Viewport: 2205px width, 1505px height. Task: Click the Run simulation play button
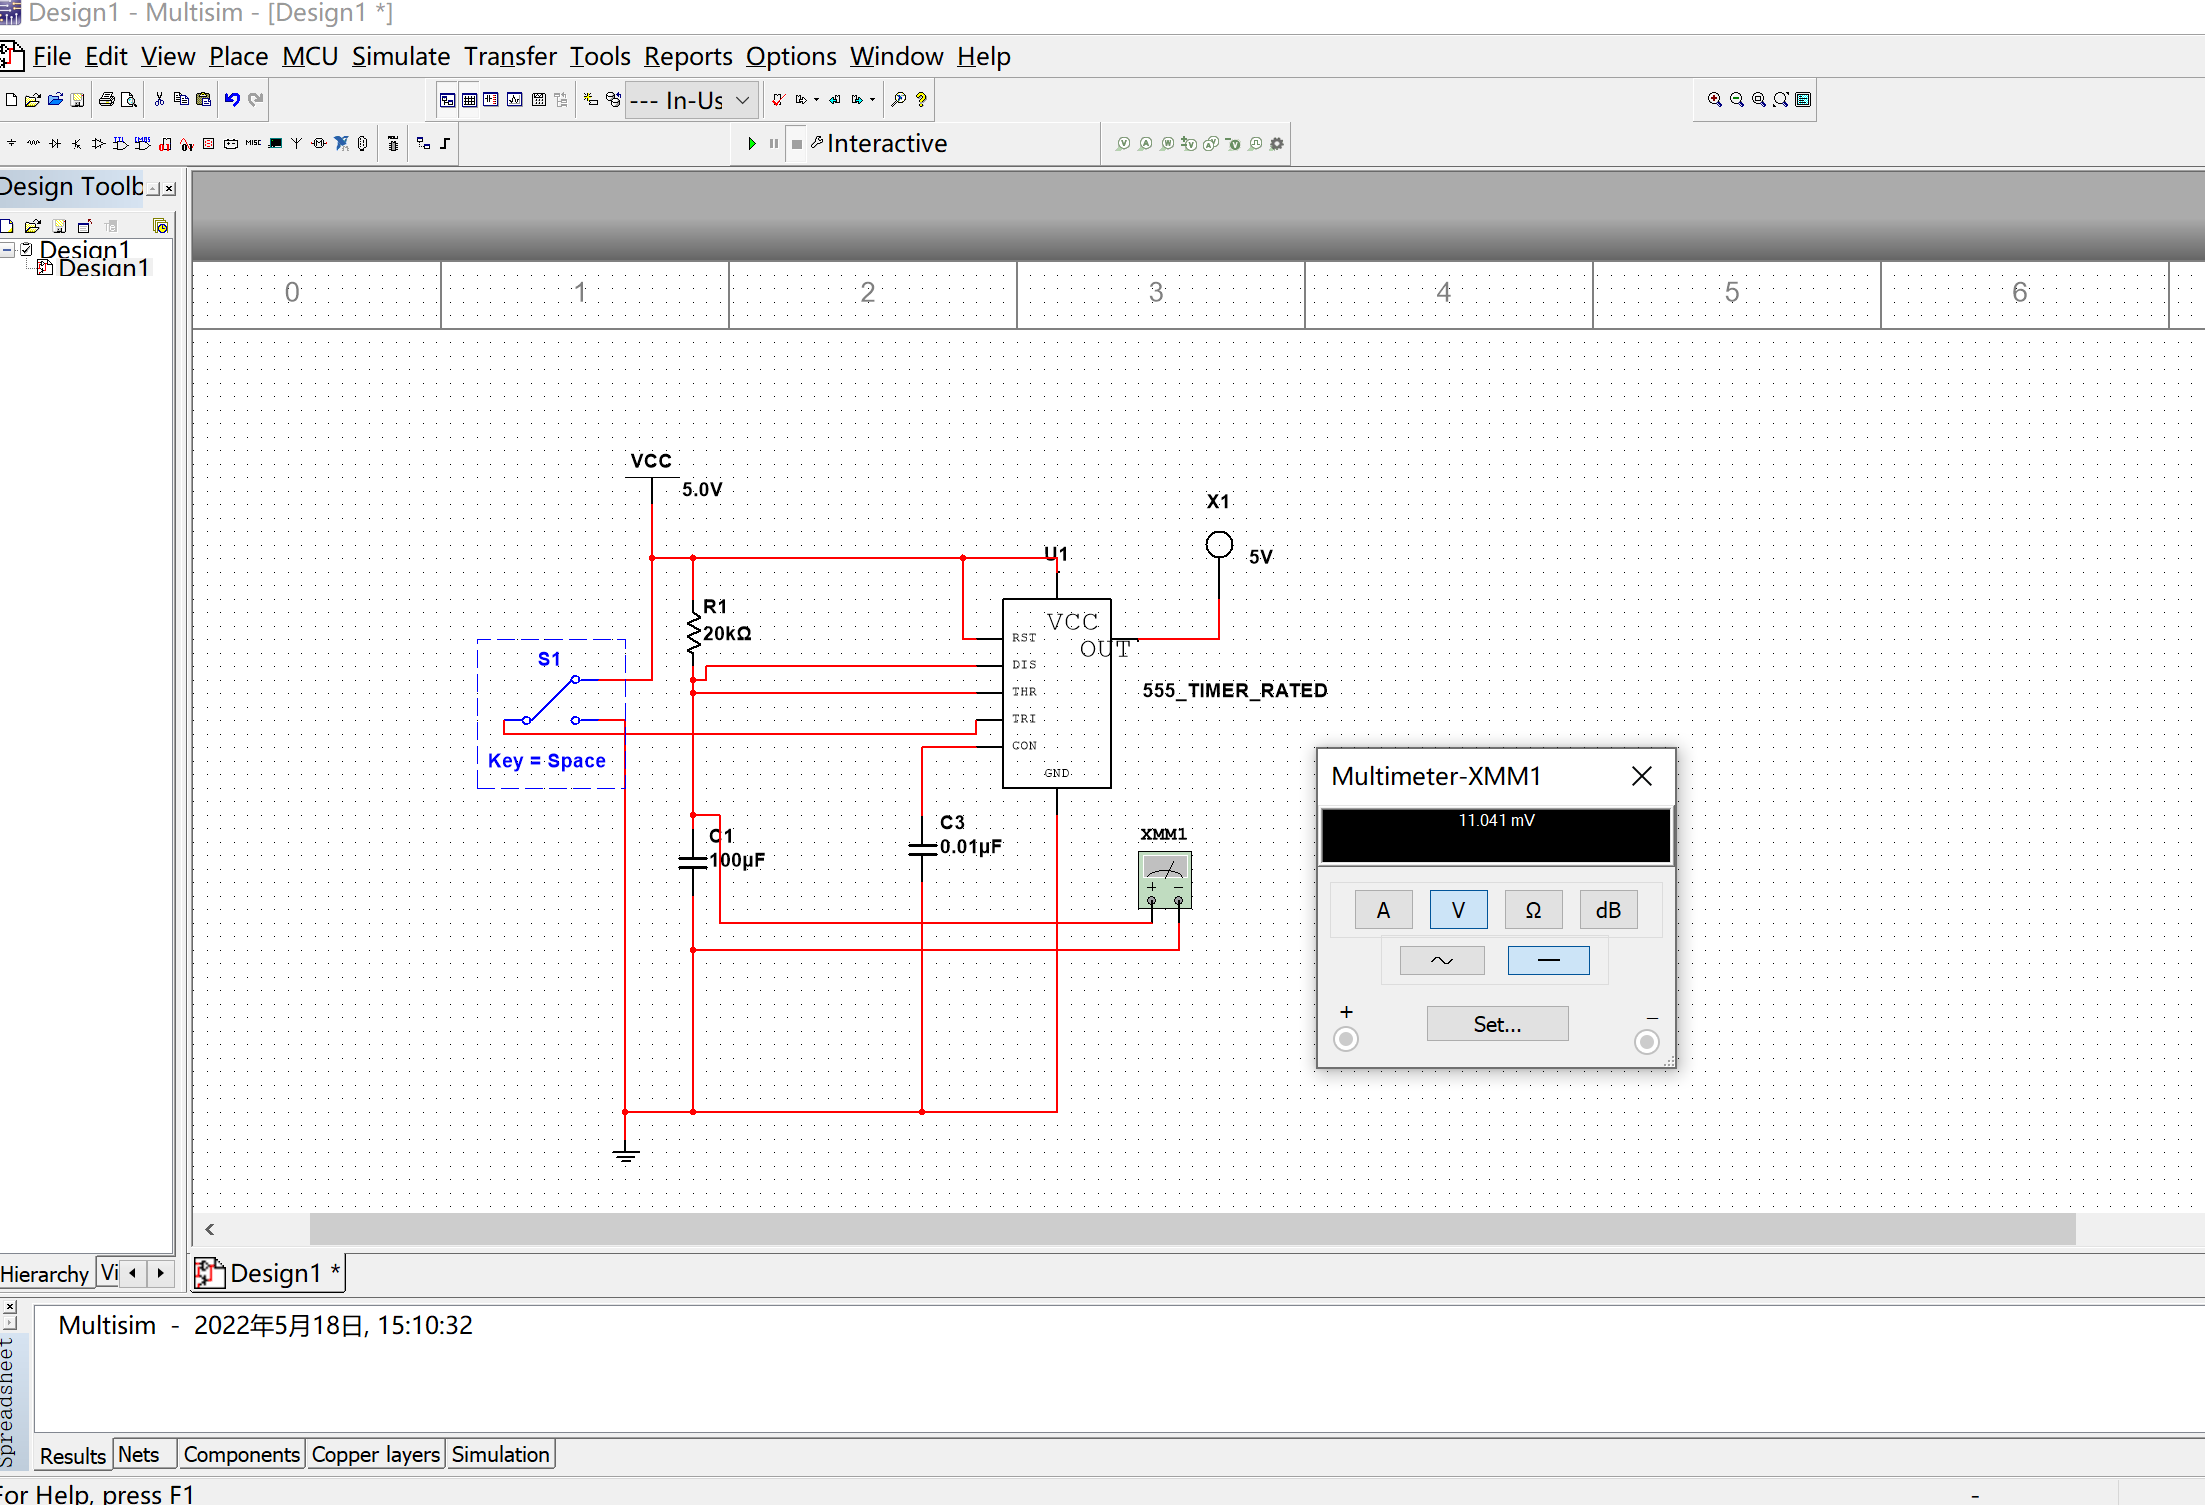751,144
